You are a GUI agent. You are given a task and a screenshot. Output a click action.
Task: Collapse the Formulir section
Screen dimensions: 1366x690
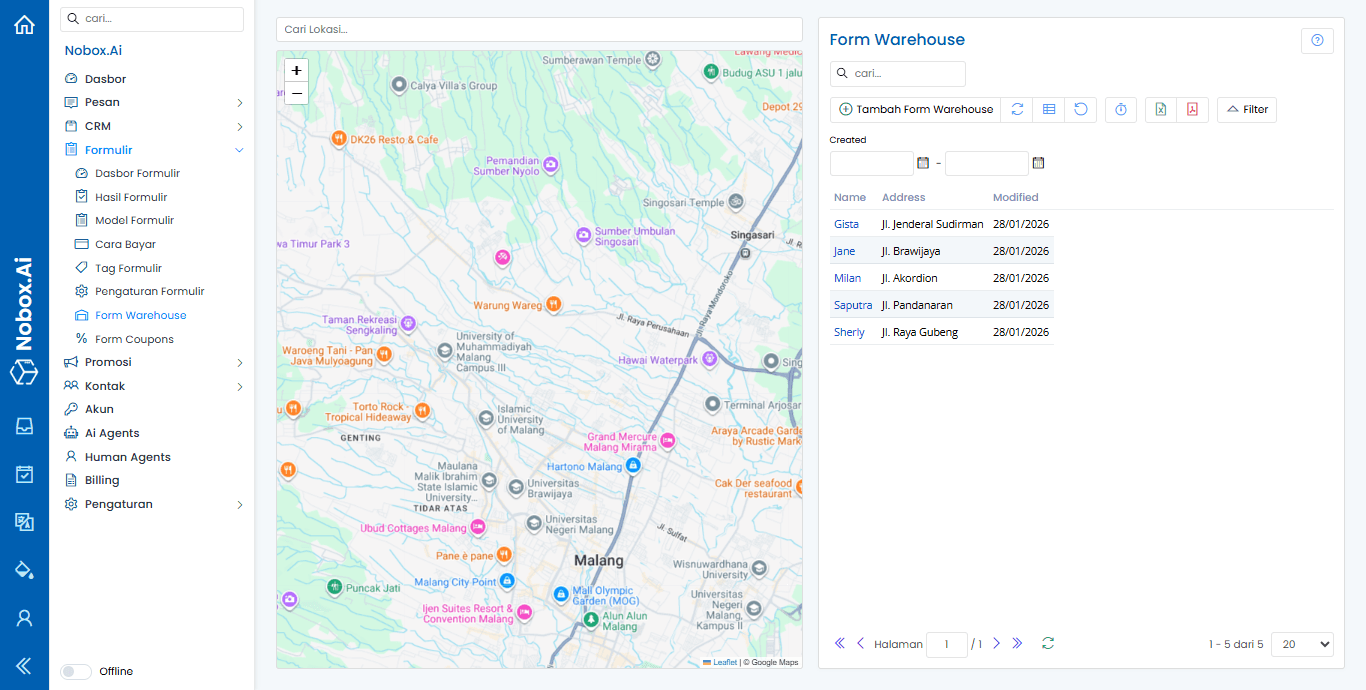coord(238,149)
